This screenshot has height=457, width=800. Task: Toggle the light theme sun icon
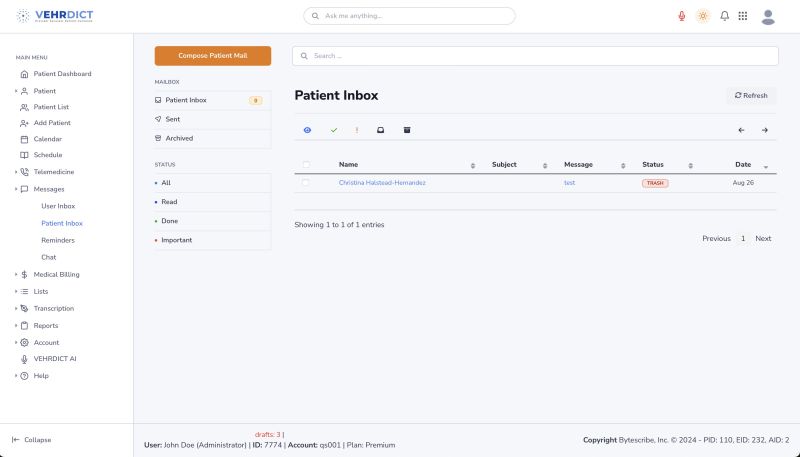tap(703, 16)
